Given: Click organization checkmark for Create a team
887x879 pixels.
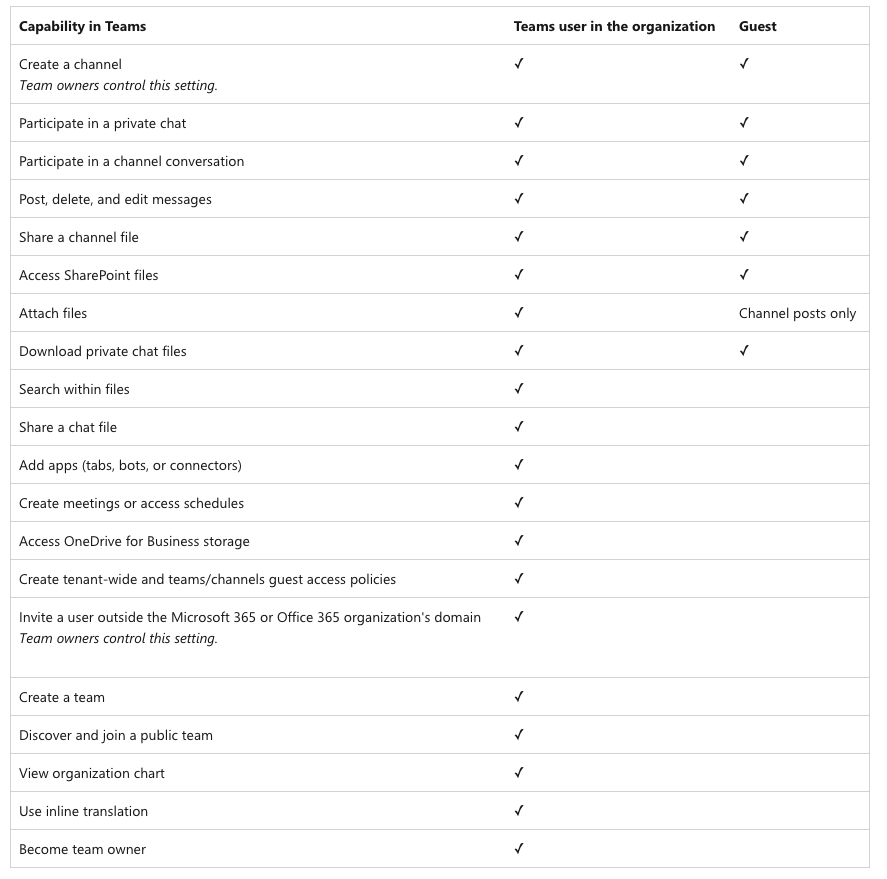Looking at the screenshot, I should click(519, 696).
